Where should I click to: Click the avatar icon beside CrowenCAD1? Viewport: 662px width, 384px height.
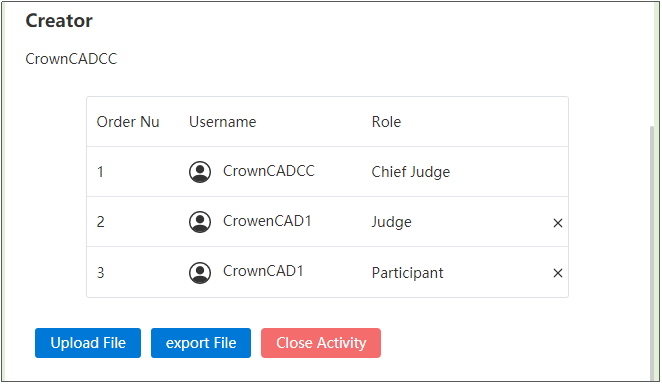tap(200, 222)
